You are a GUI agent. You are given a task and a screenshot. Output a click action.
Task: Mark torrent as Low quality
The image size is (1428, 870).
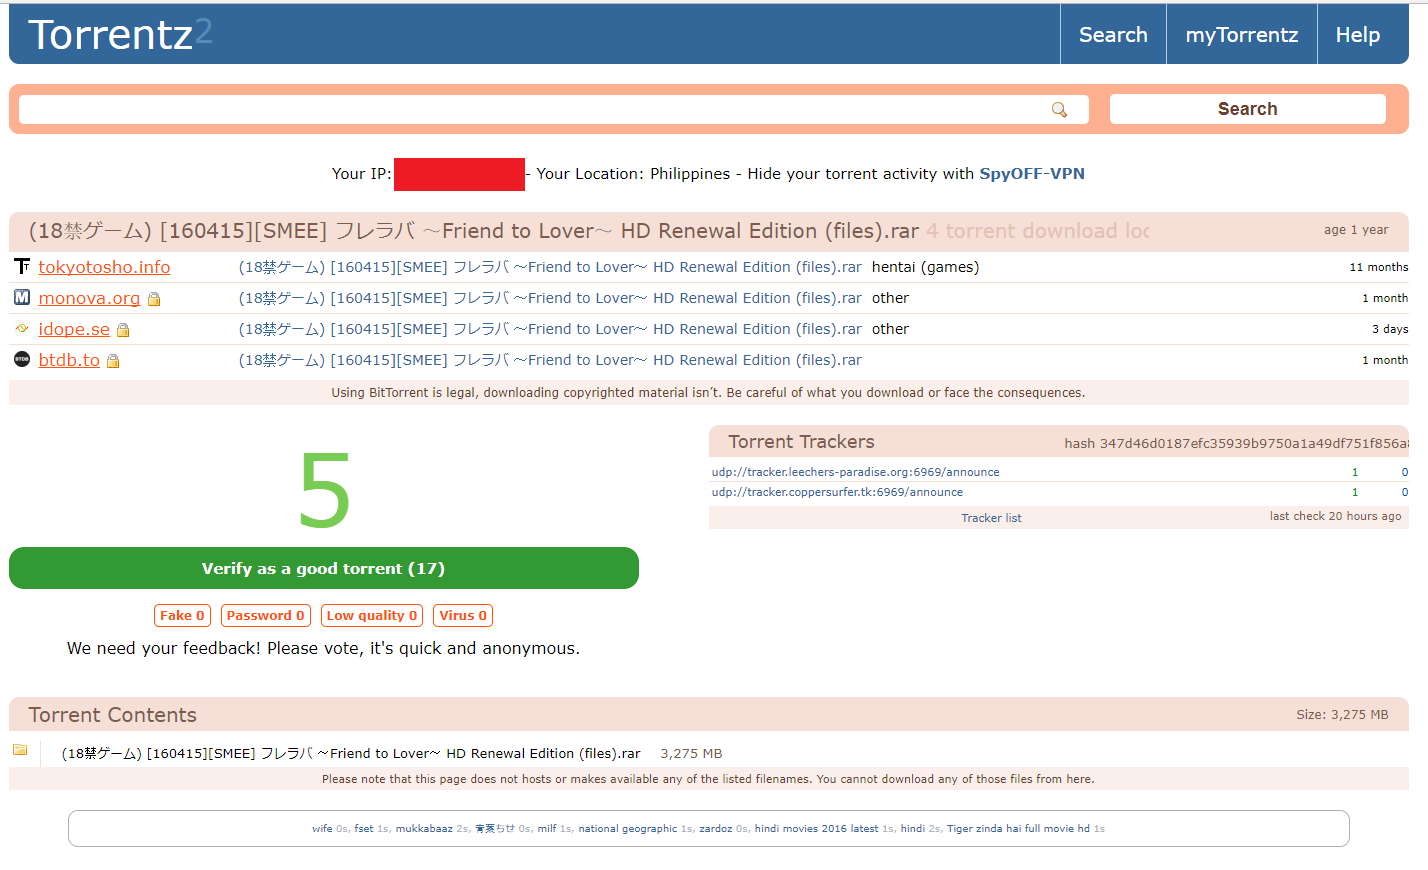pos(371,616)
